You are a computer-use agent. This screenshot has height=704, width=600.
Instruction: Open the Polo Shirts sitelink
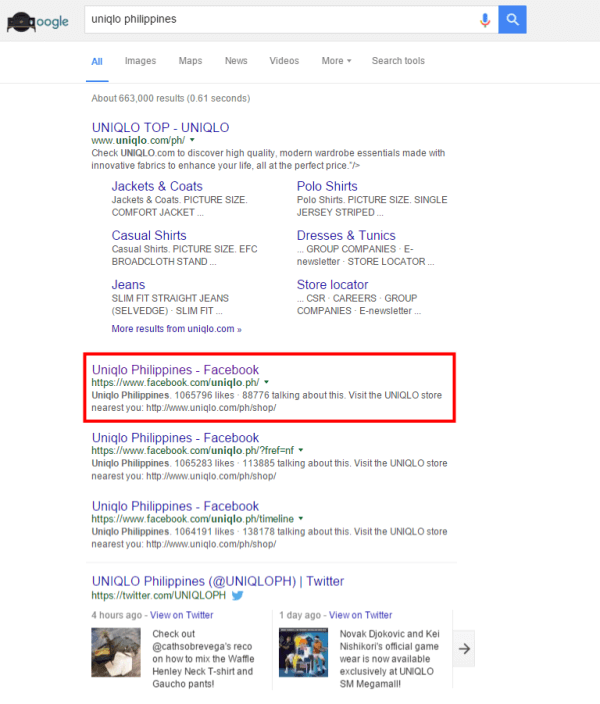tap(327, 186)
